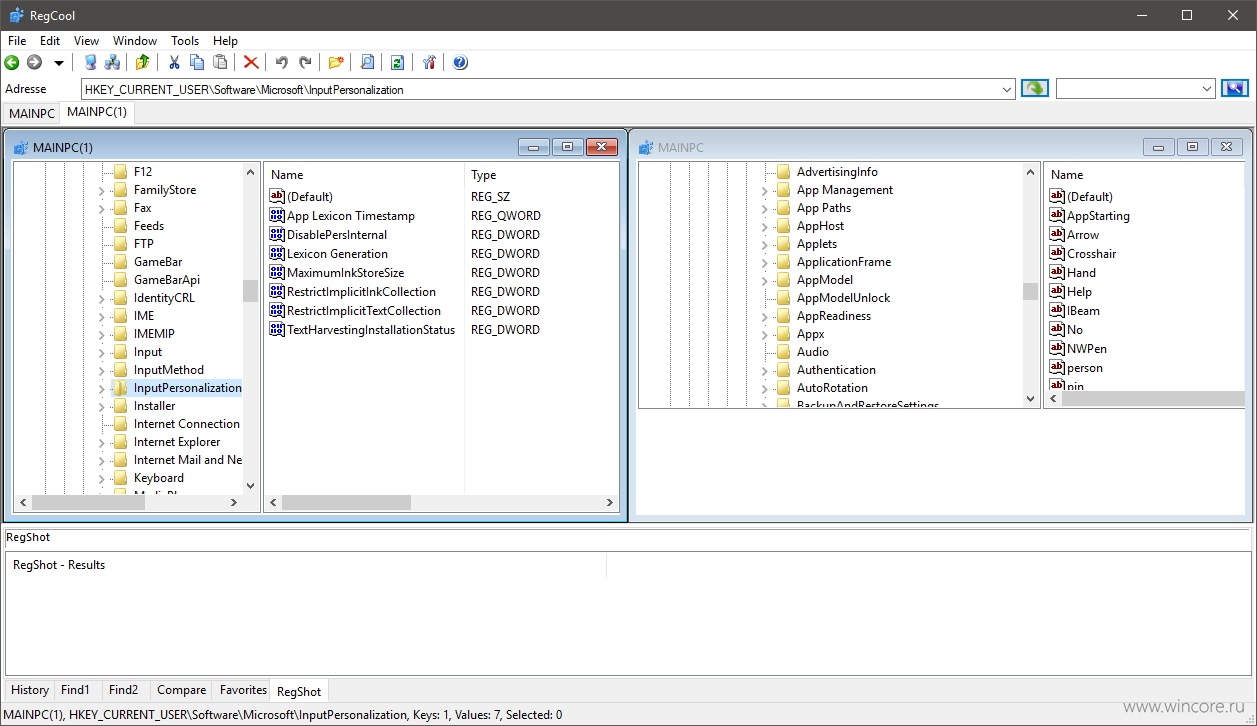This screenshot has width=1257, height=726.
Task: Click the folder icon next to AdvertisingInfo
Action: 783,172
